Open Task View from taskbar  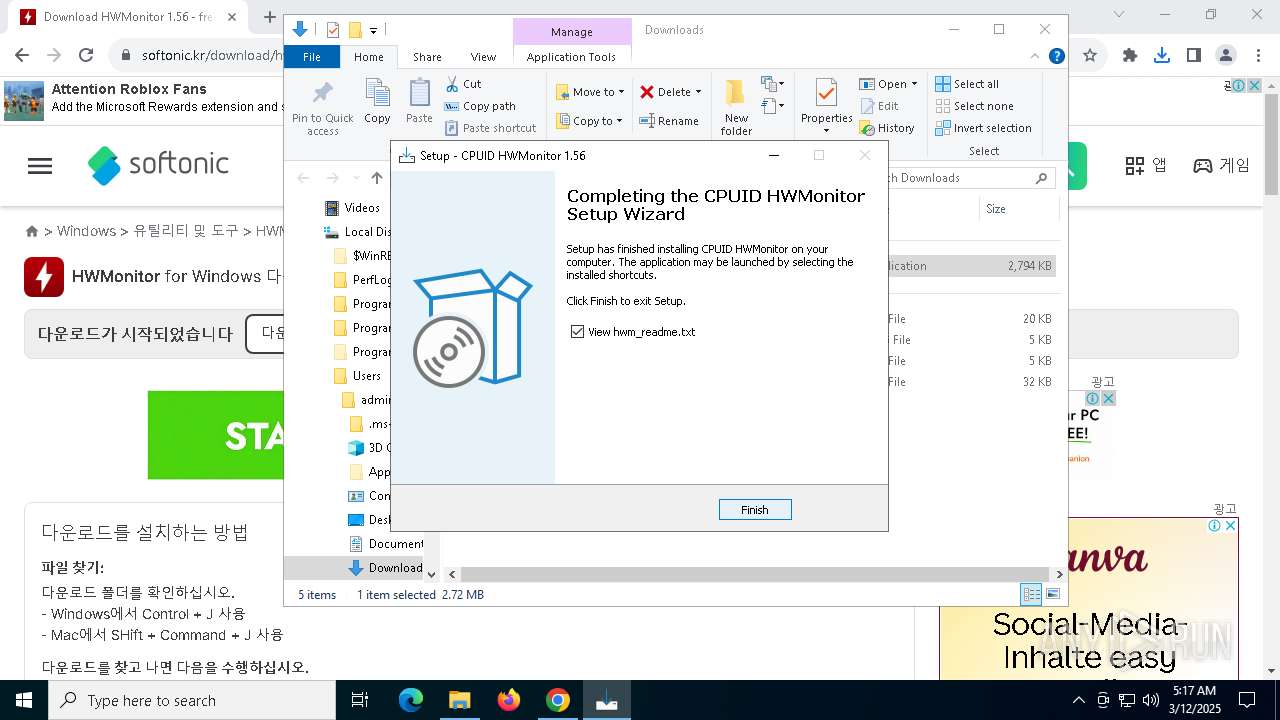(x=361, y=700)
